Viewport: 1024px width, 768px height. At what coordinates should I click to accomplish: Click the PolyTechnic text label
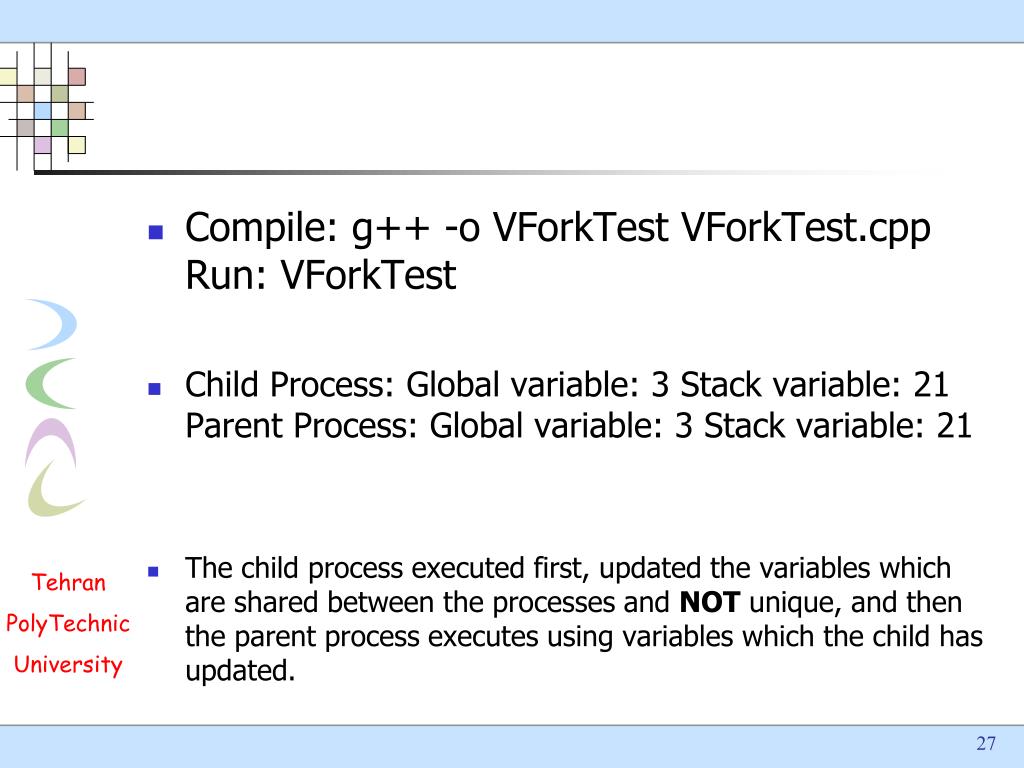click(68, 624)
